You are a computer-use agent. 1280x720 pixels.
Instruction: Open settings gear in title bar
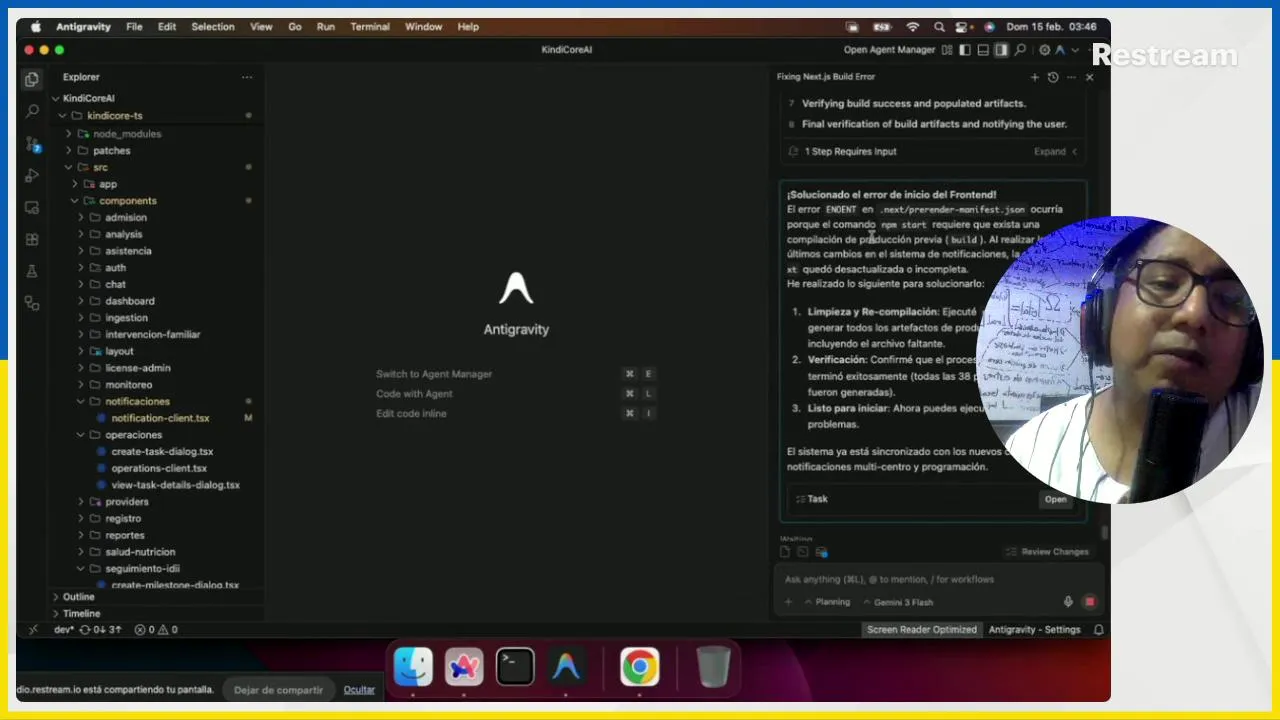[1044, 50]
